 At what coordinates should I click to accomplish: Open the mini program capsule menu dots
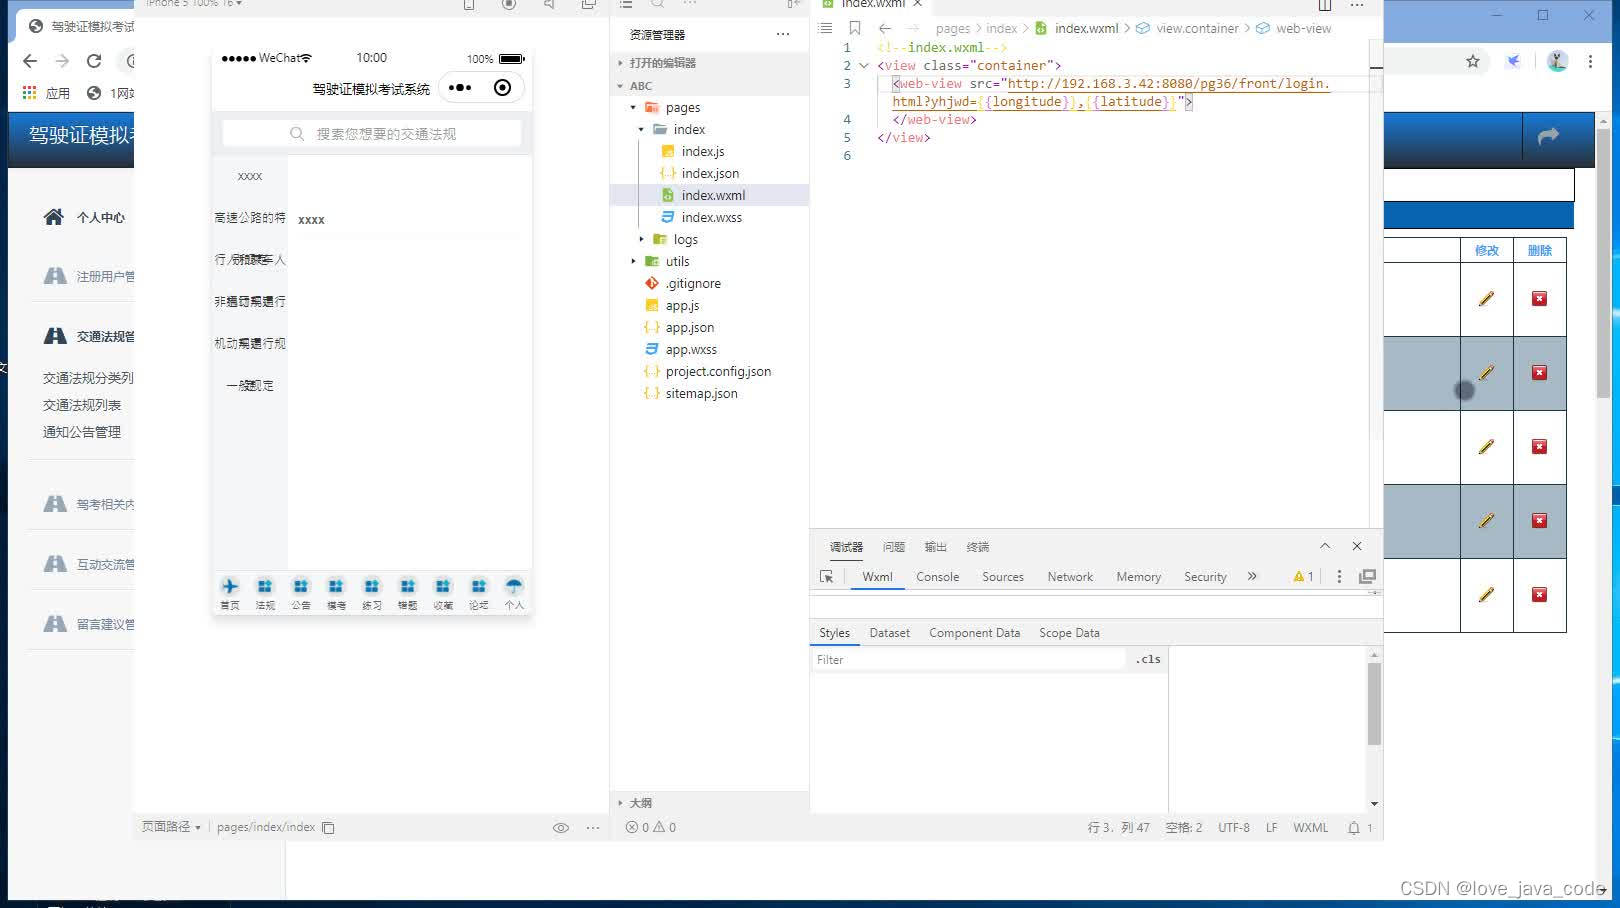click(x=460, y=88)
